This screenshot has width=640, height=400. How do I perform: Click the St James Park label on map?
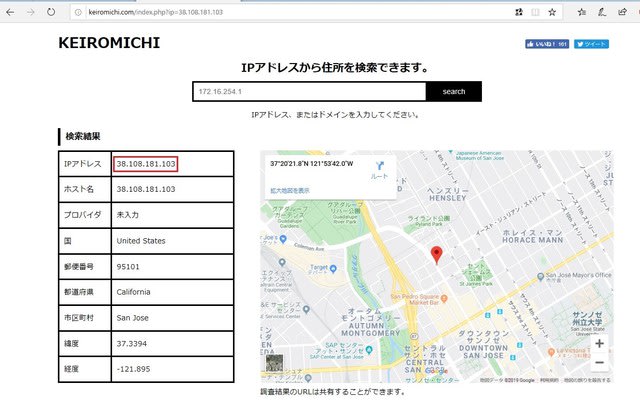[476, 284]
